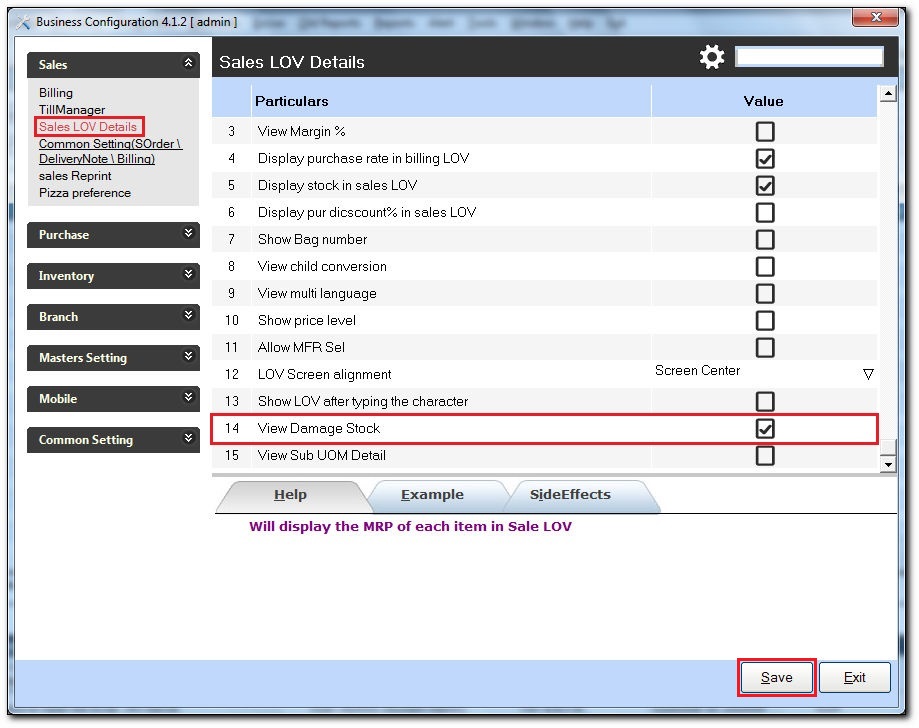
Task: Click the Business Configuration app icon
Action: (x=23, y=22)
